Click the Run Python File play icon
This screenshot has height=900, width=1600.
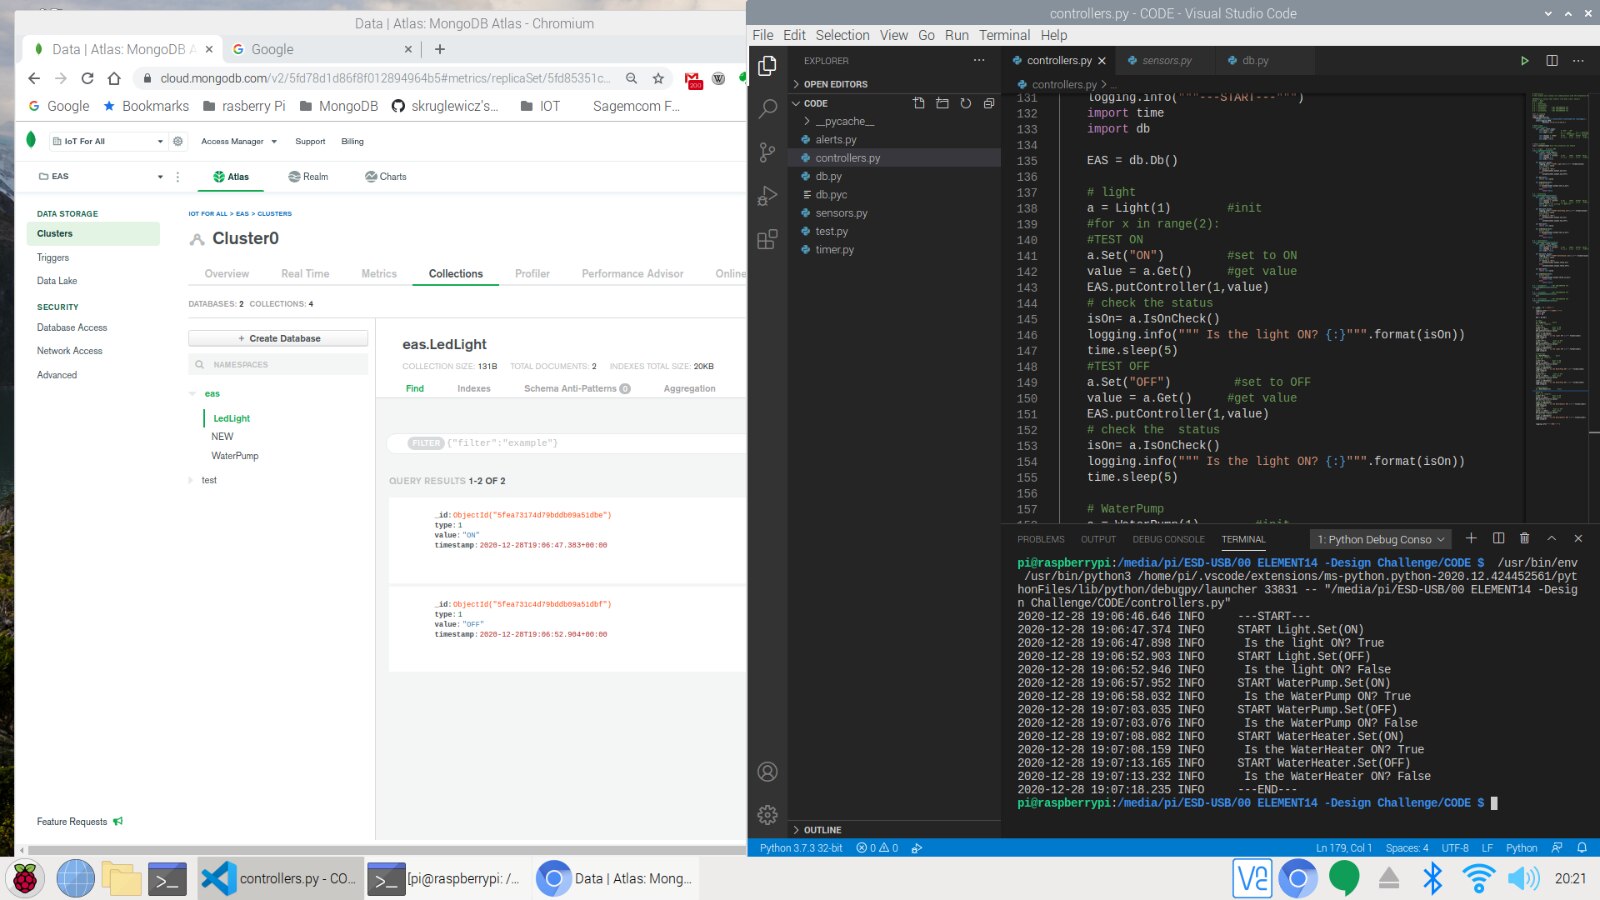tap(1524, 61)
